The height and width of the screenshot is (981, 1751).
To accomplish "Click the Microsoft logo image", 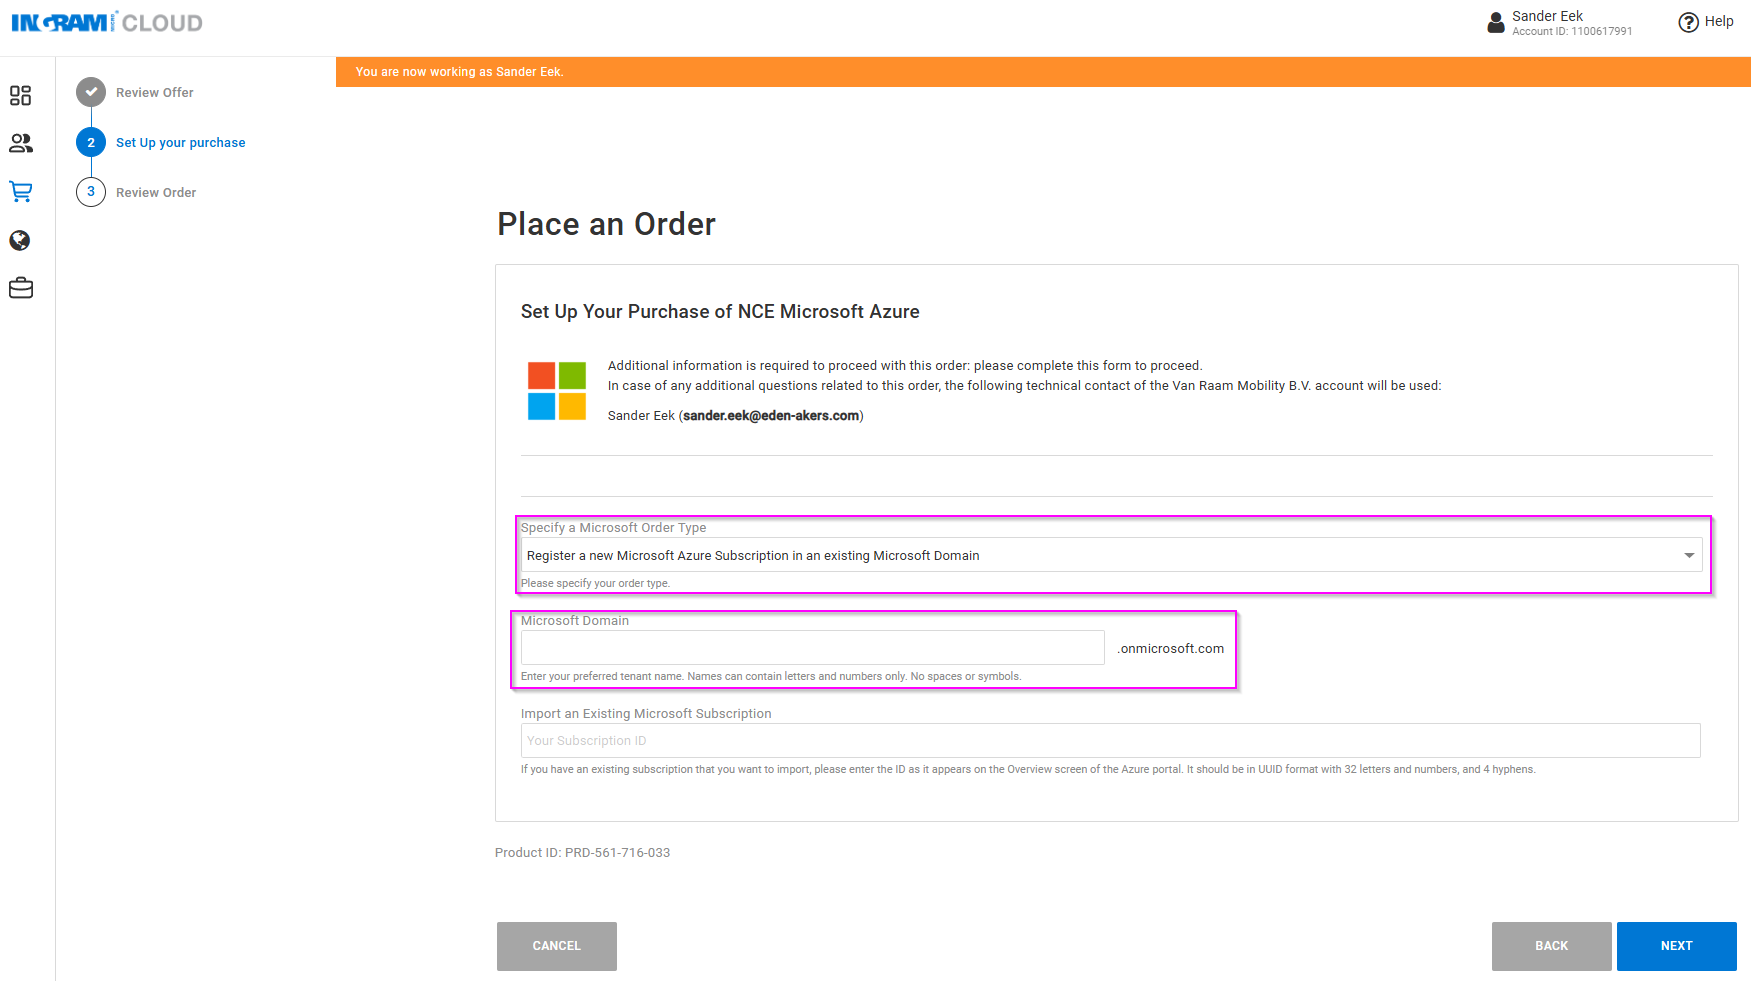I will [x=557, y=391].
